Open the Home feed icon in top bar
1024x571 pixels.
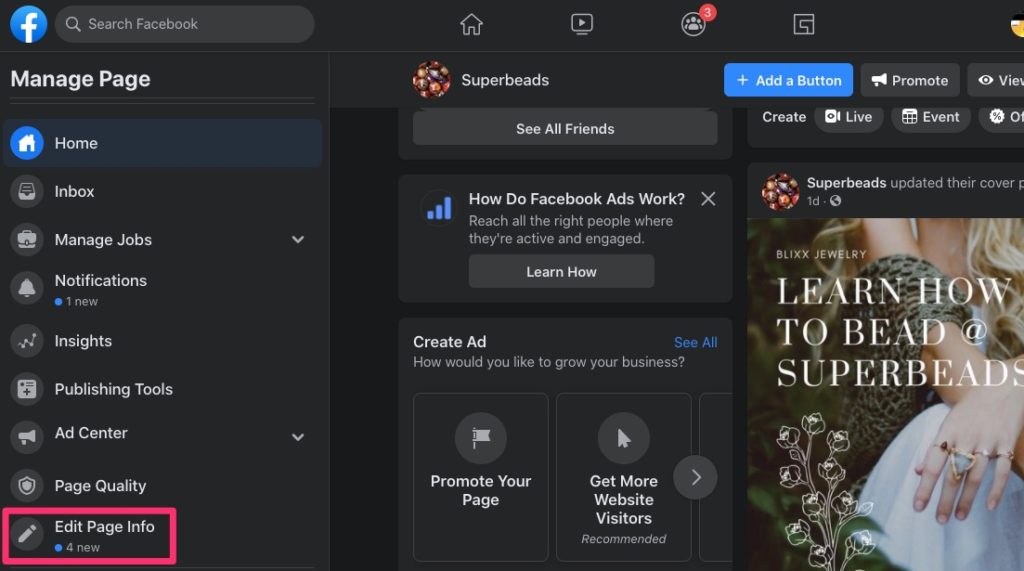click(471, 25)
